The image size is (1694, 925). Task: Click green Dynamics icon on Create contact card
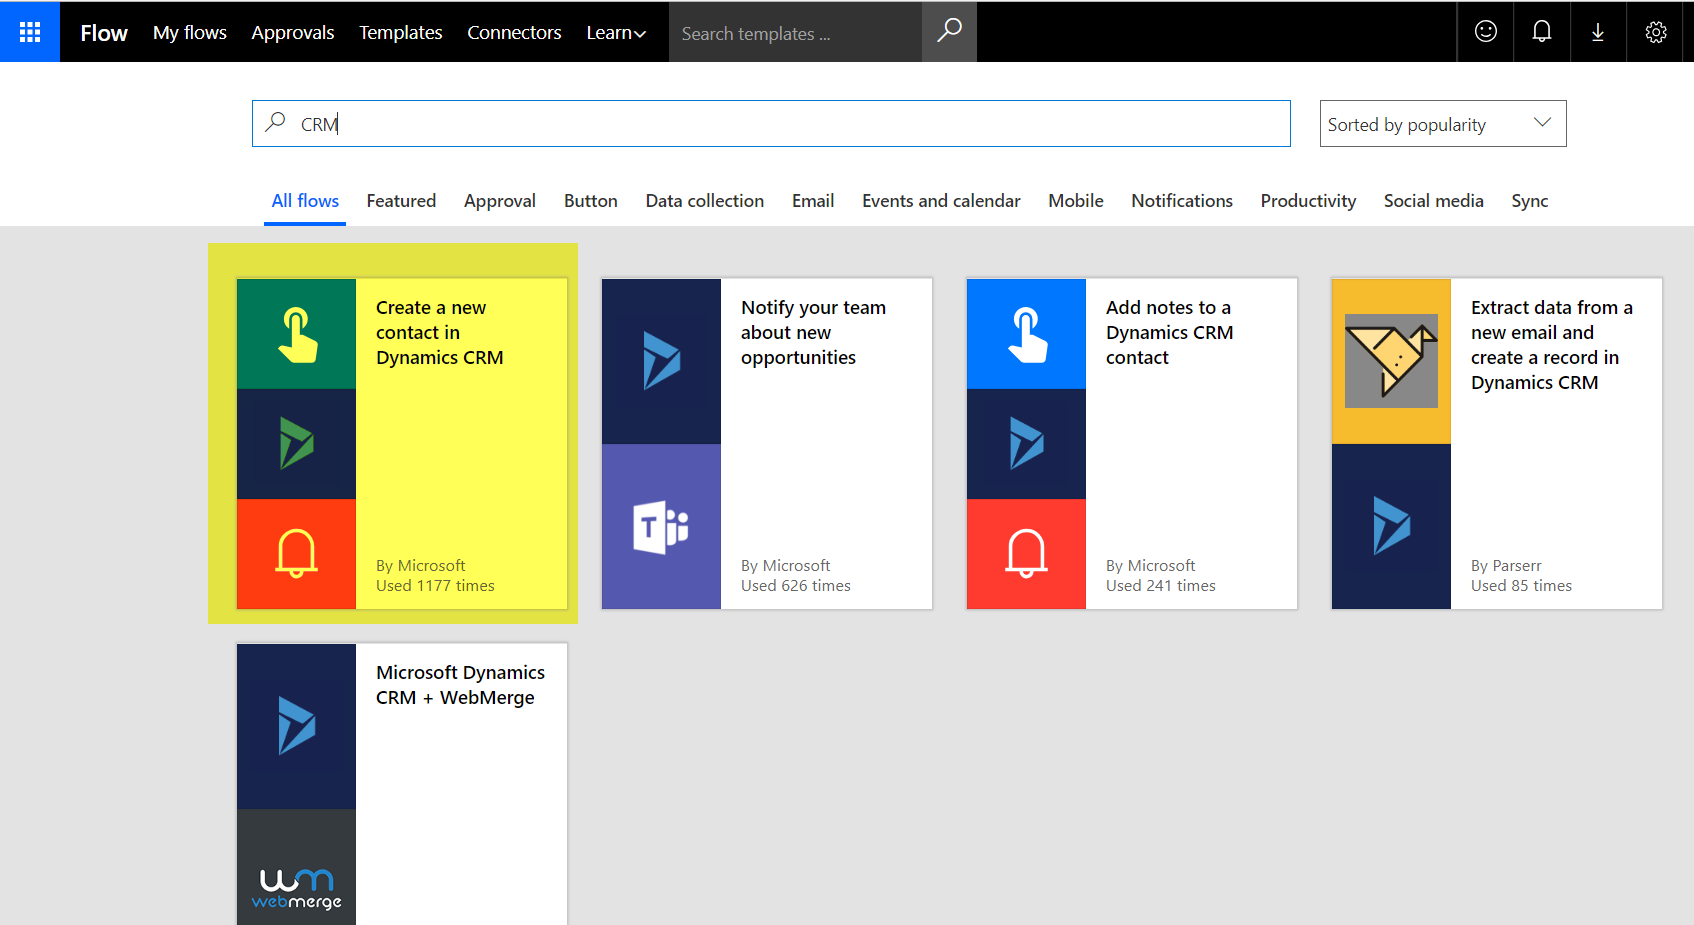pos(296,444)
